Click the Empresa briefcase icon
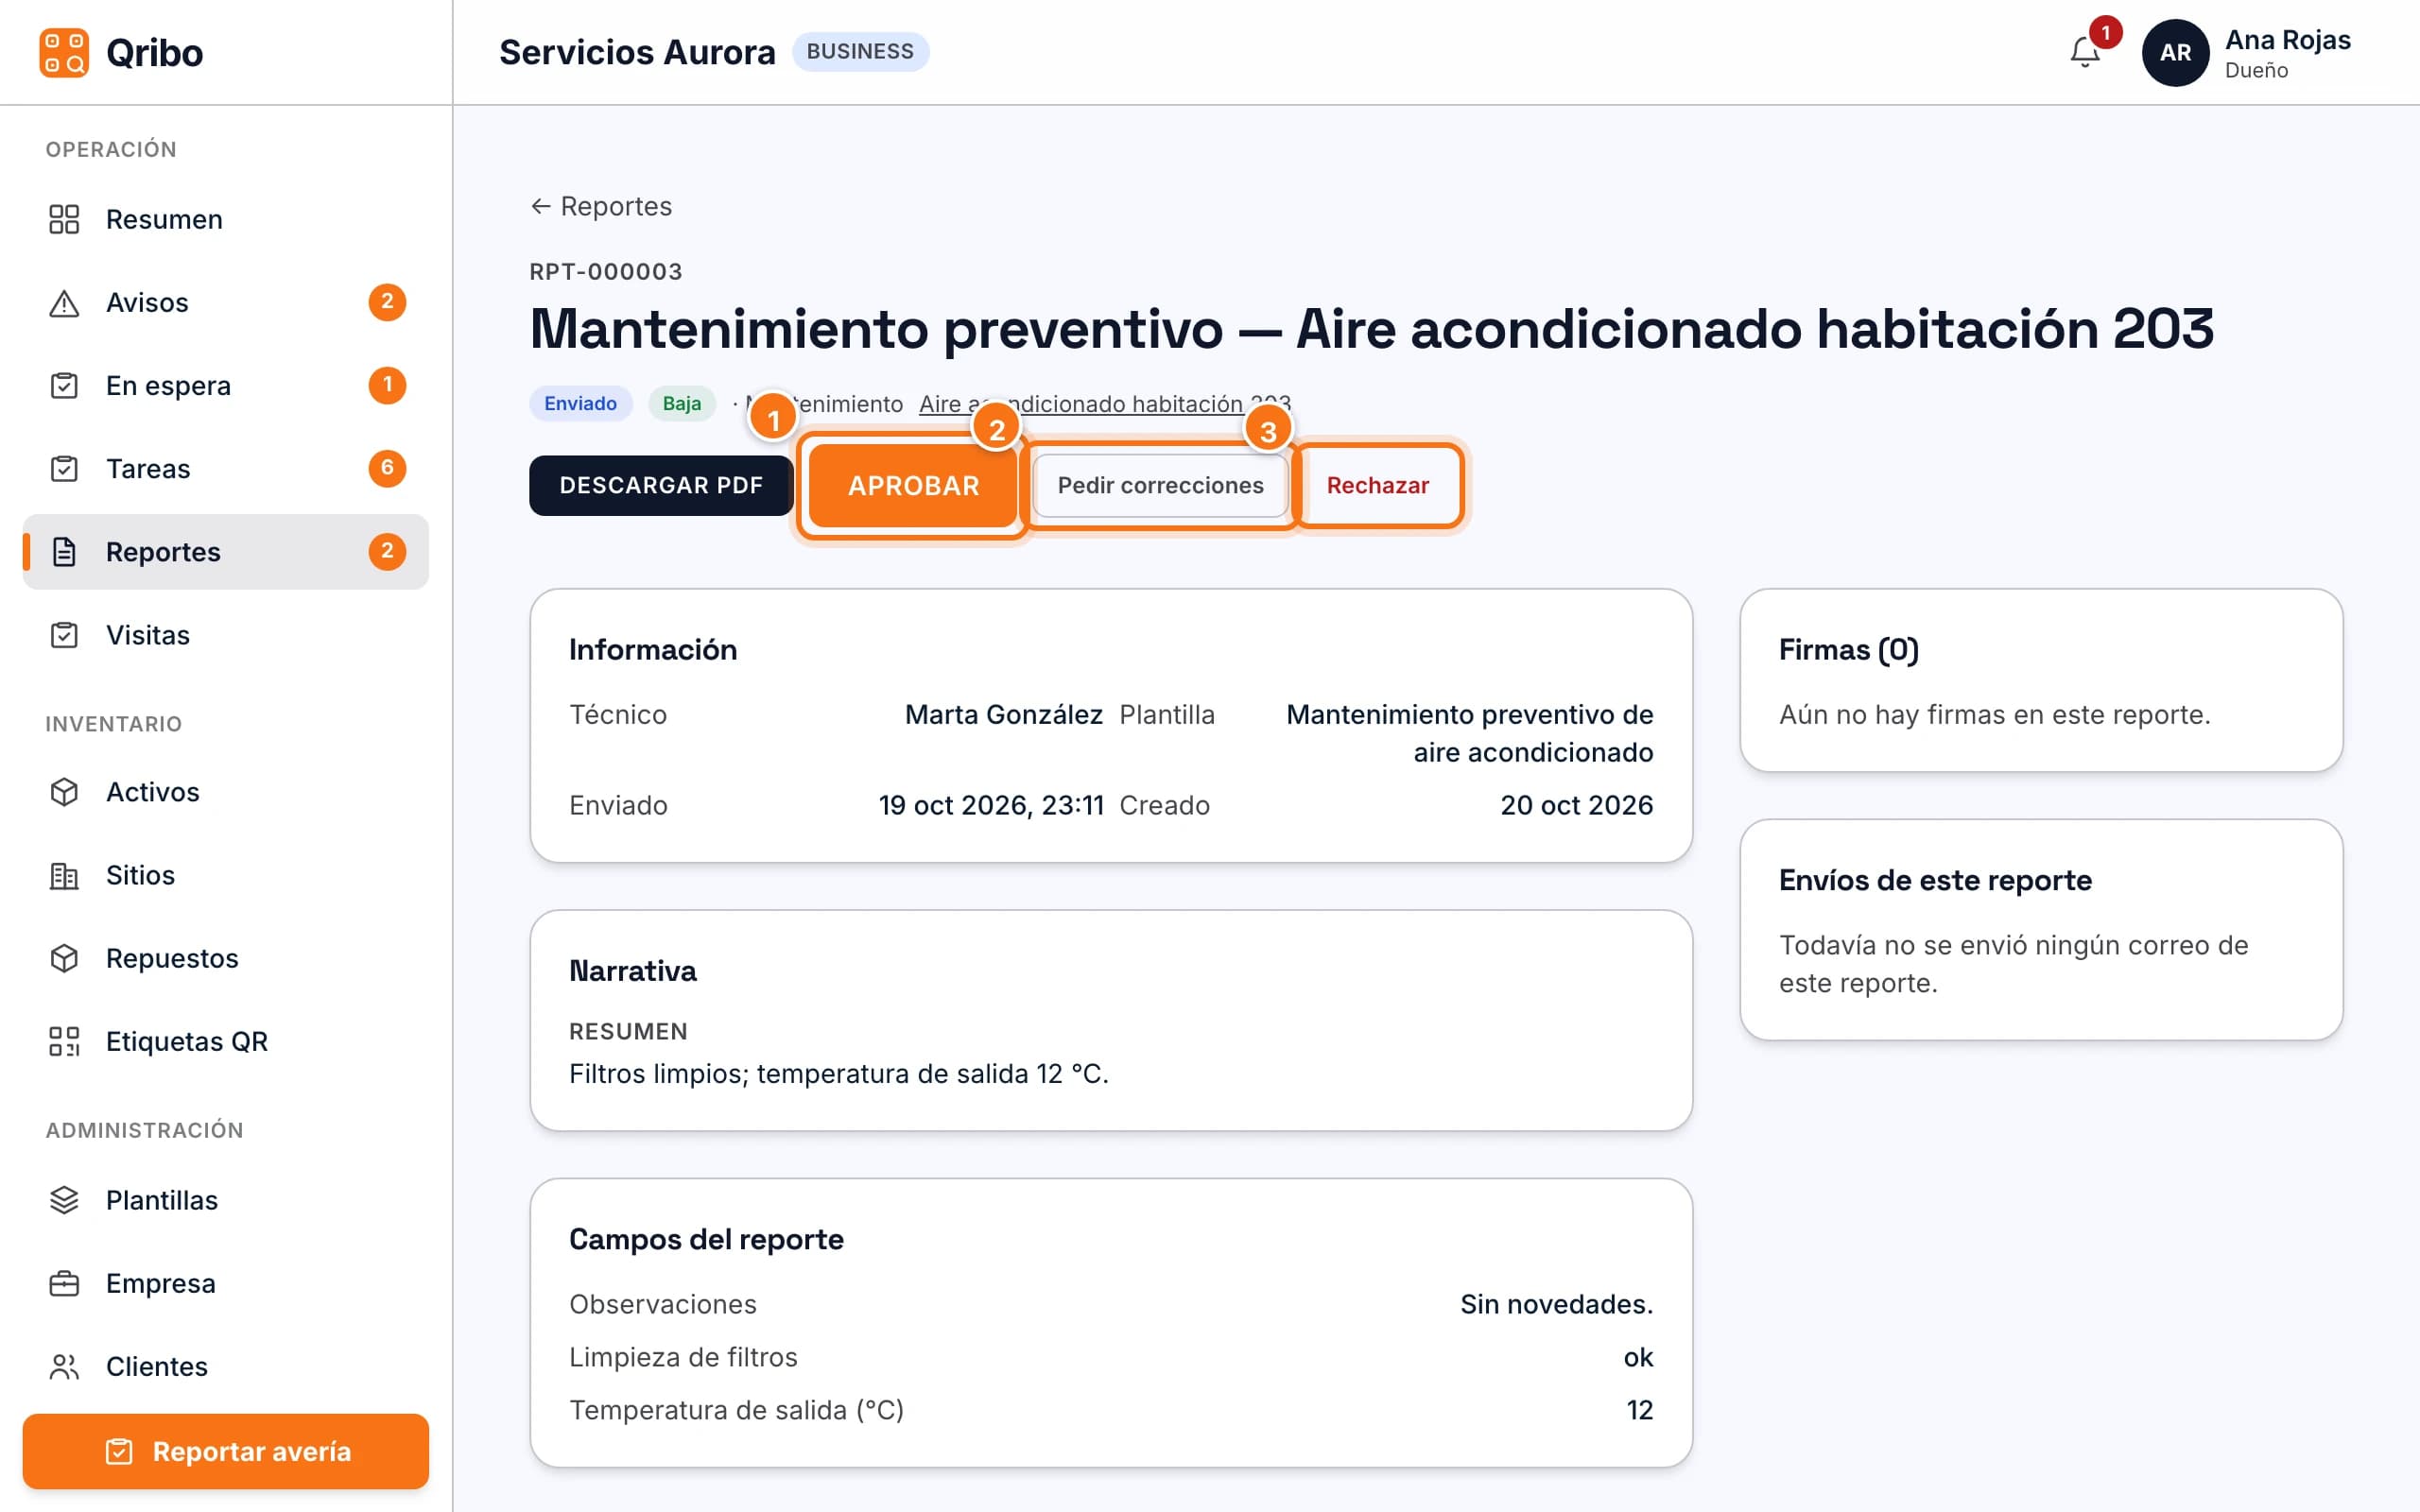 [x=64, y=1282]
